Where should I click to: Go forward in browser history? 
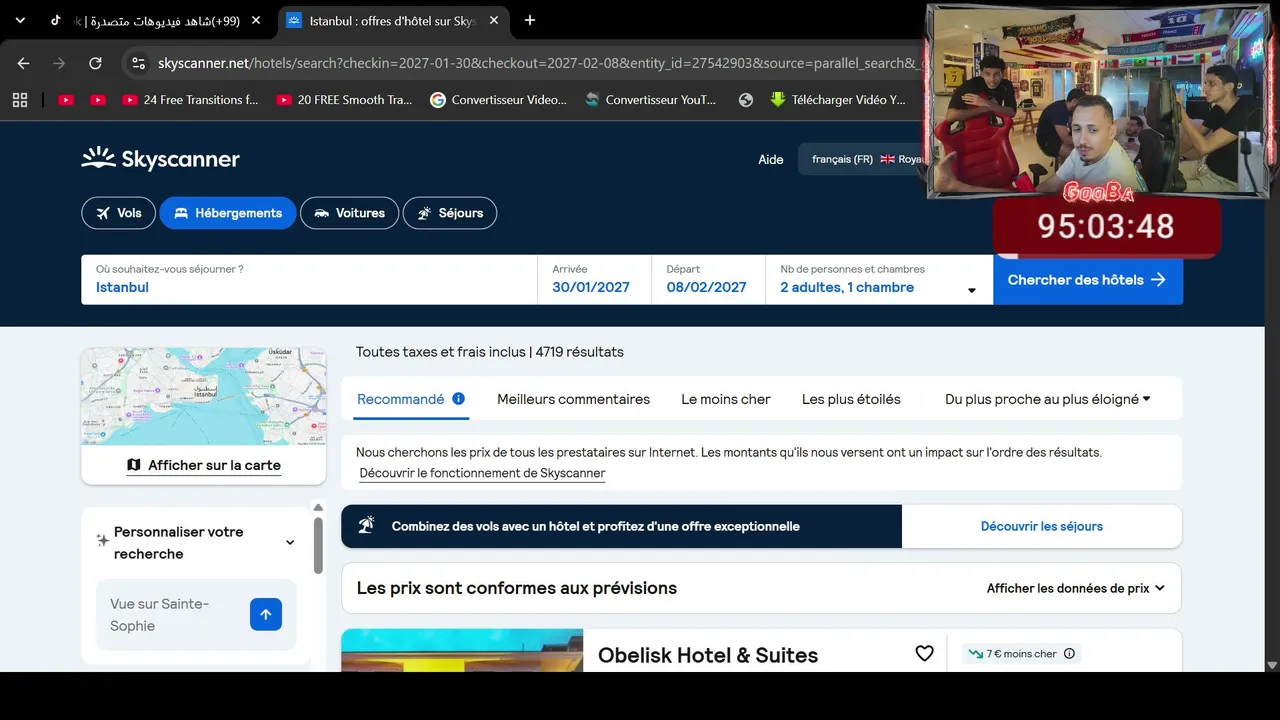pos(59,63)
